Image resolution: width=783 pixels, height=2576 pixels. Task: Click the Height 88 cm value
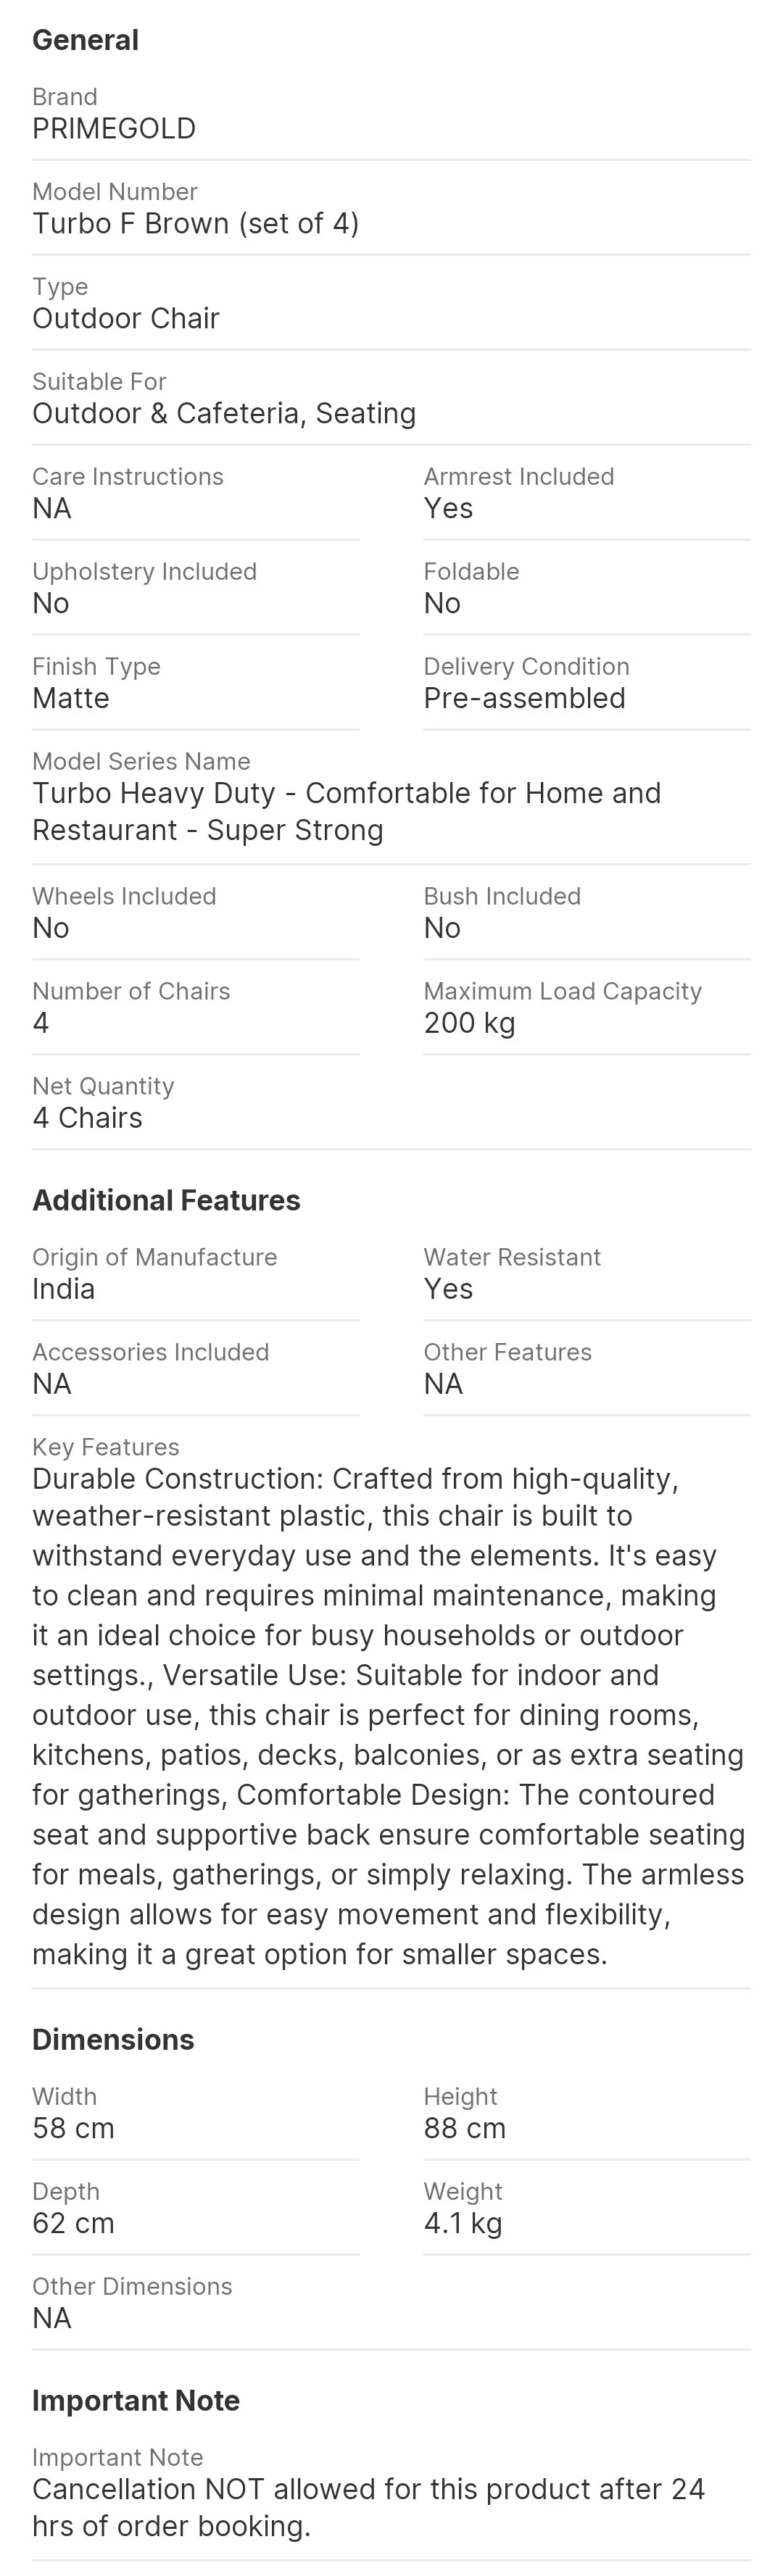(x=464, y=2127)
